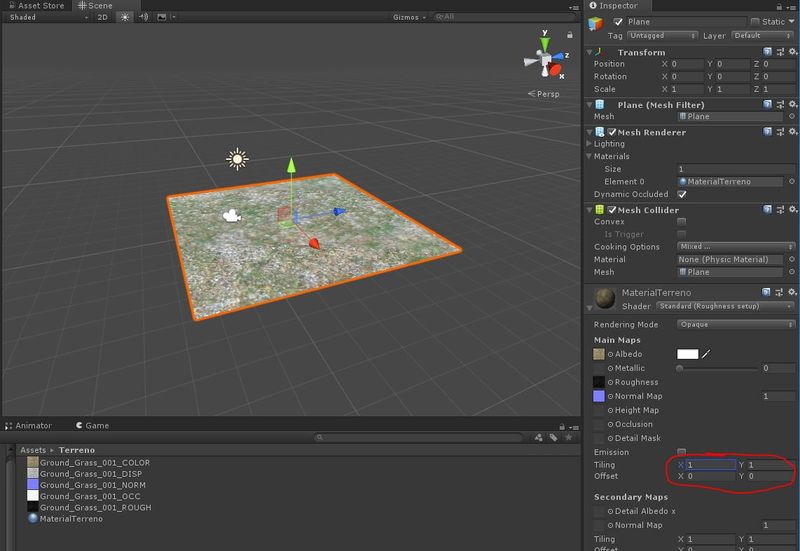Image resolution: width=800 pixels, height=551 pixels.
Task: Switch to the Animator tab
Action: pos(29,425)
